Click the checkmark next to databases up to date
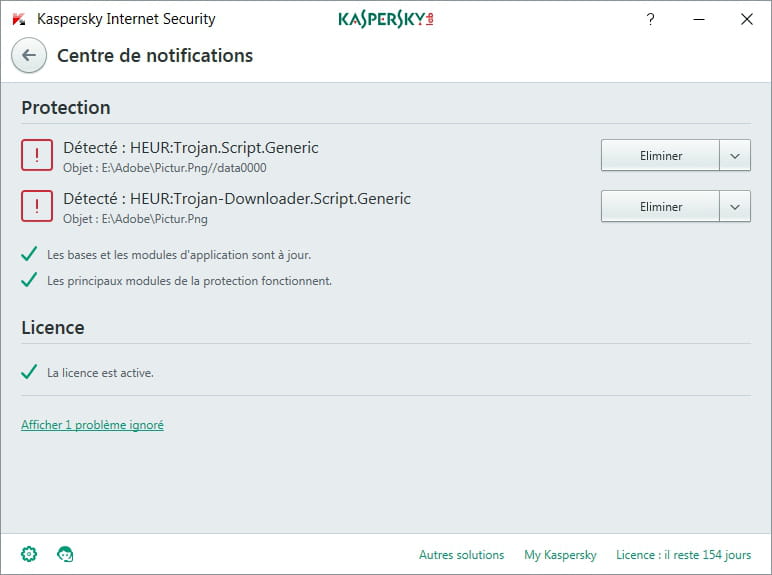The width and height of the screenshot is (772, 575). pyautogui.click(x=29, y=254)
